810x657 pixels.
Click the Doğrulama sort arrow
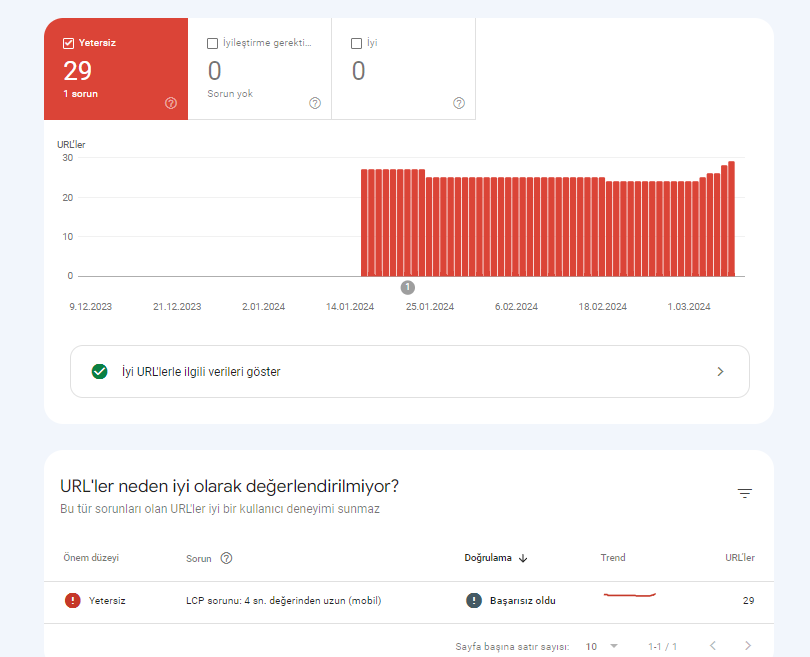tap(523, 558)
